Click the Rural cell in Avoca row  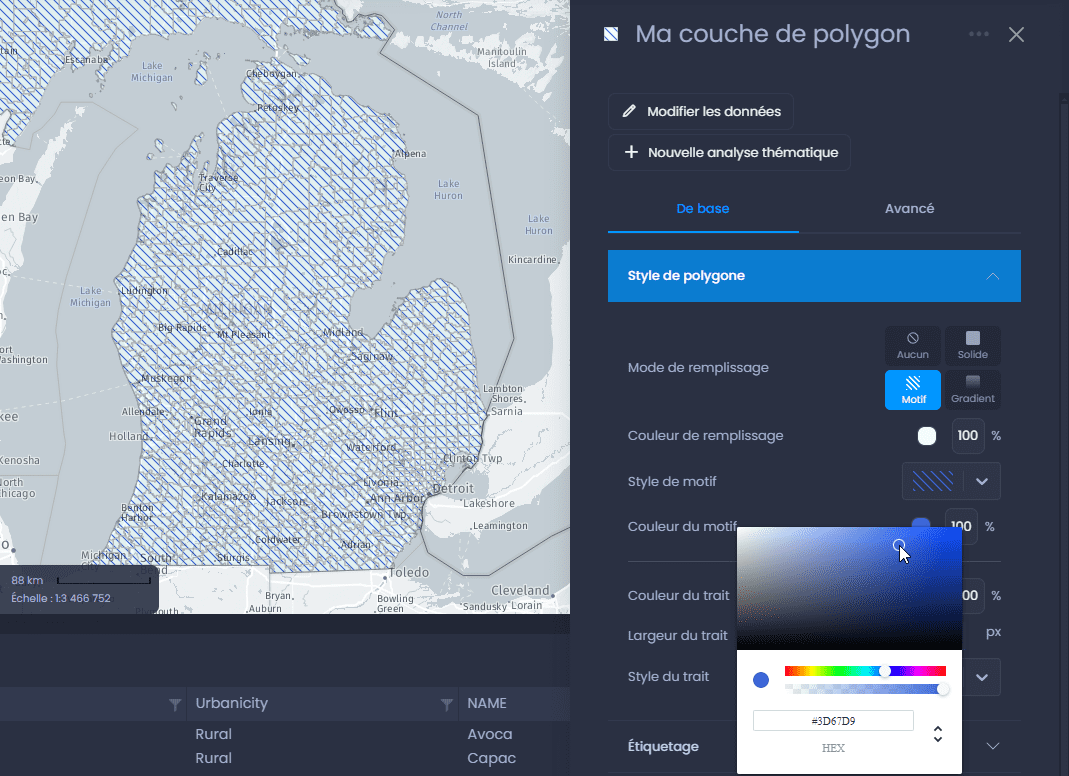tap(213, 734)
